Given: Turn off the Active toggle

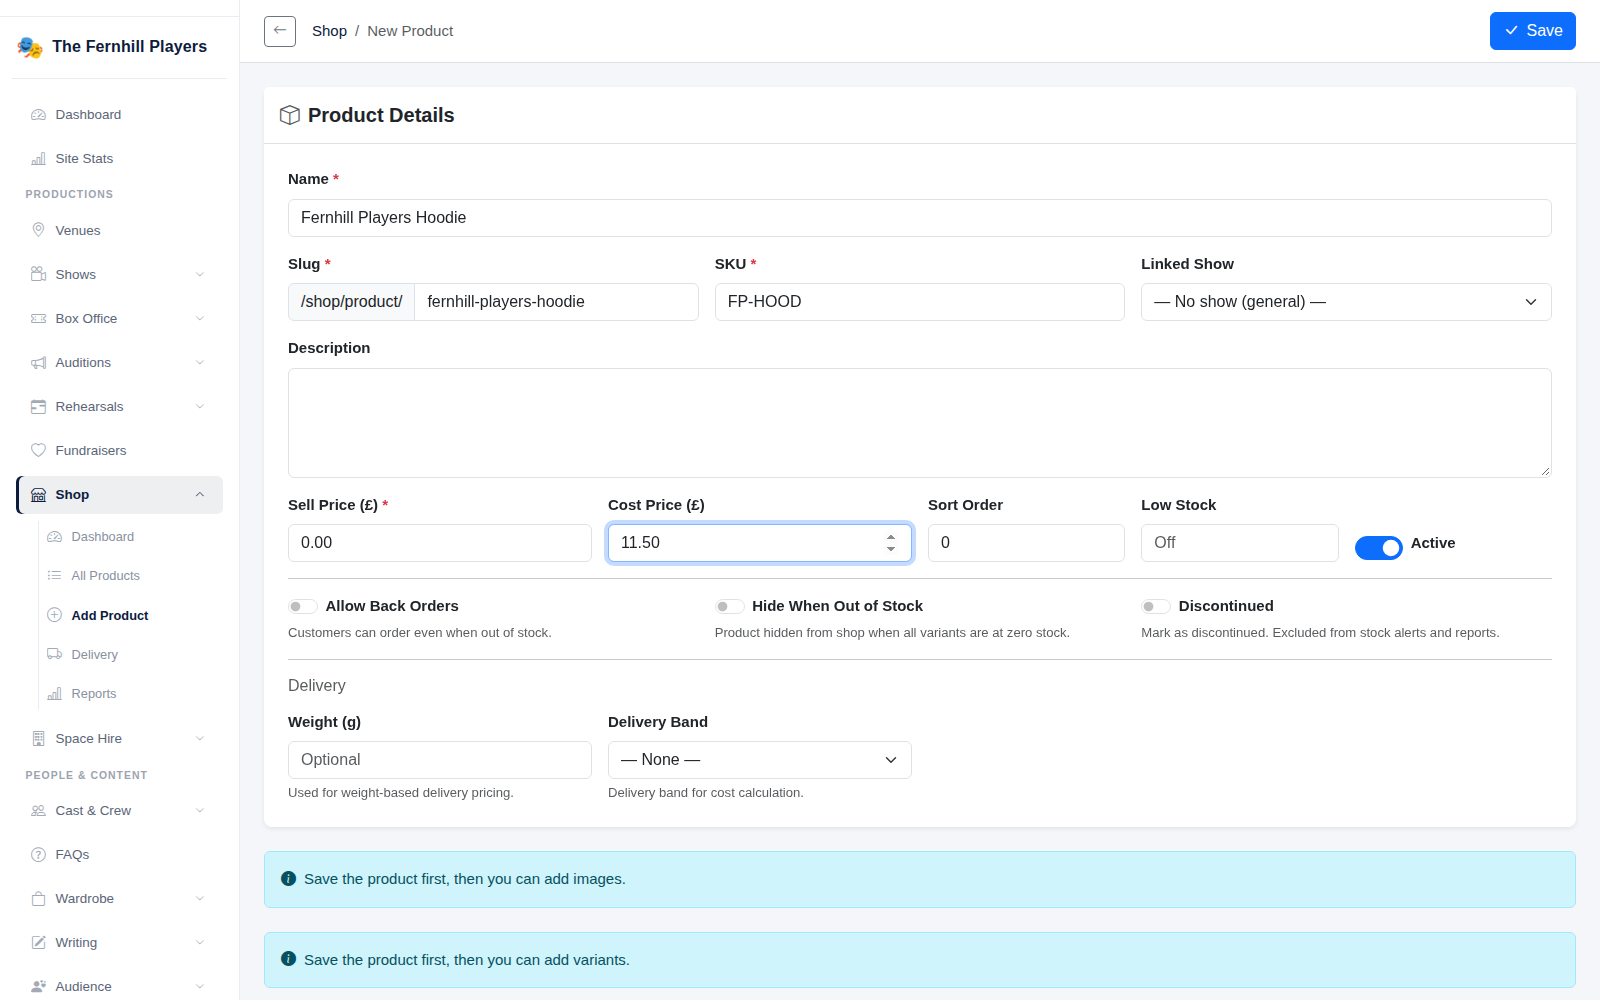Looking at the screenshot, I should click(1379, 548).
